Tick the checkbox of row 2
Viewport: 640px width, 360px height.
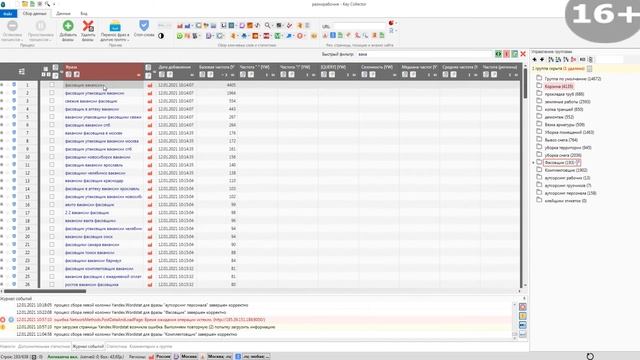click(x=52, y=93)
